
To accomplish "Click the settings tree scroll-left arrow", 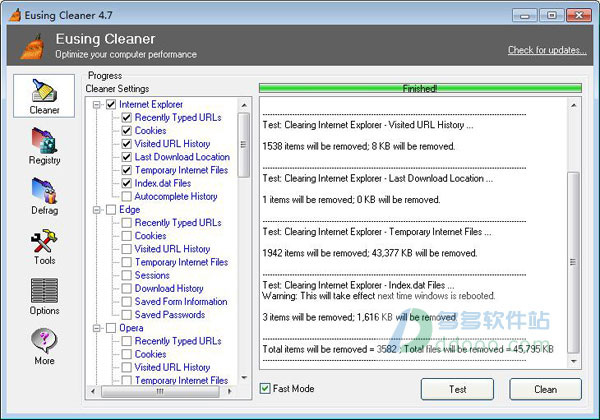I will (93, 391).
